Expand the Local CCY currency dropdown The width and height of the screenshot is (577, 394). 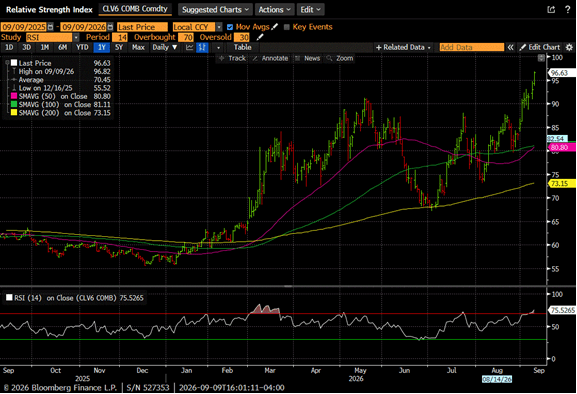pos(219,27)
